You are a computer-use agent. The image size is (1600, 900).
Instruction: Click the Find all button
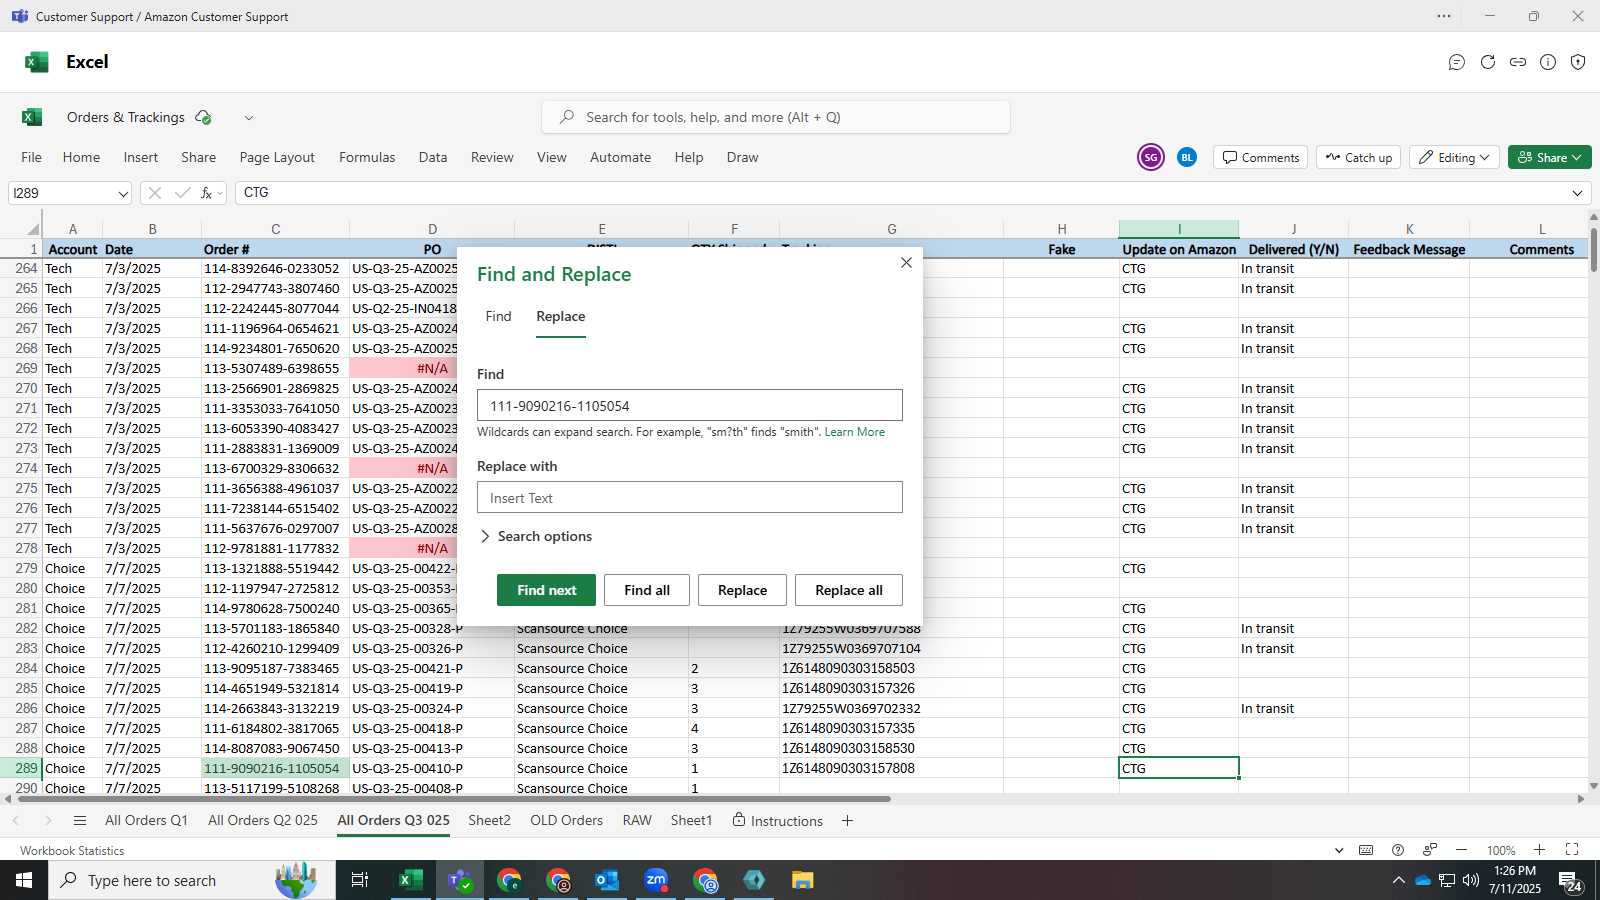(647, 590)
